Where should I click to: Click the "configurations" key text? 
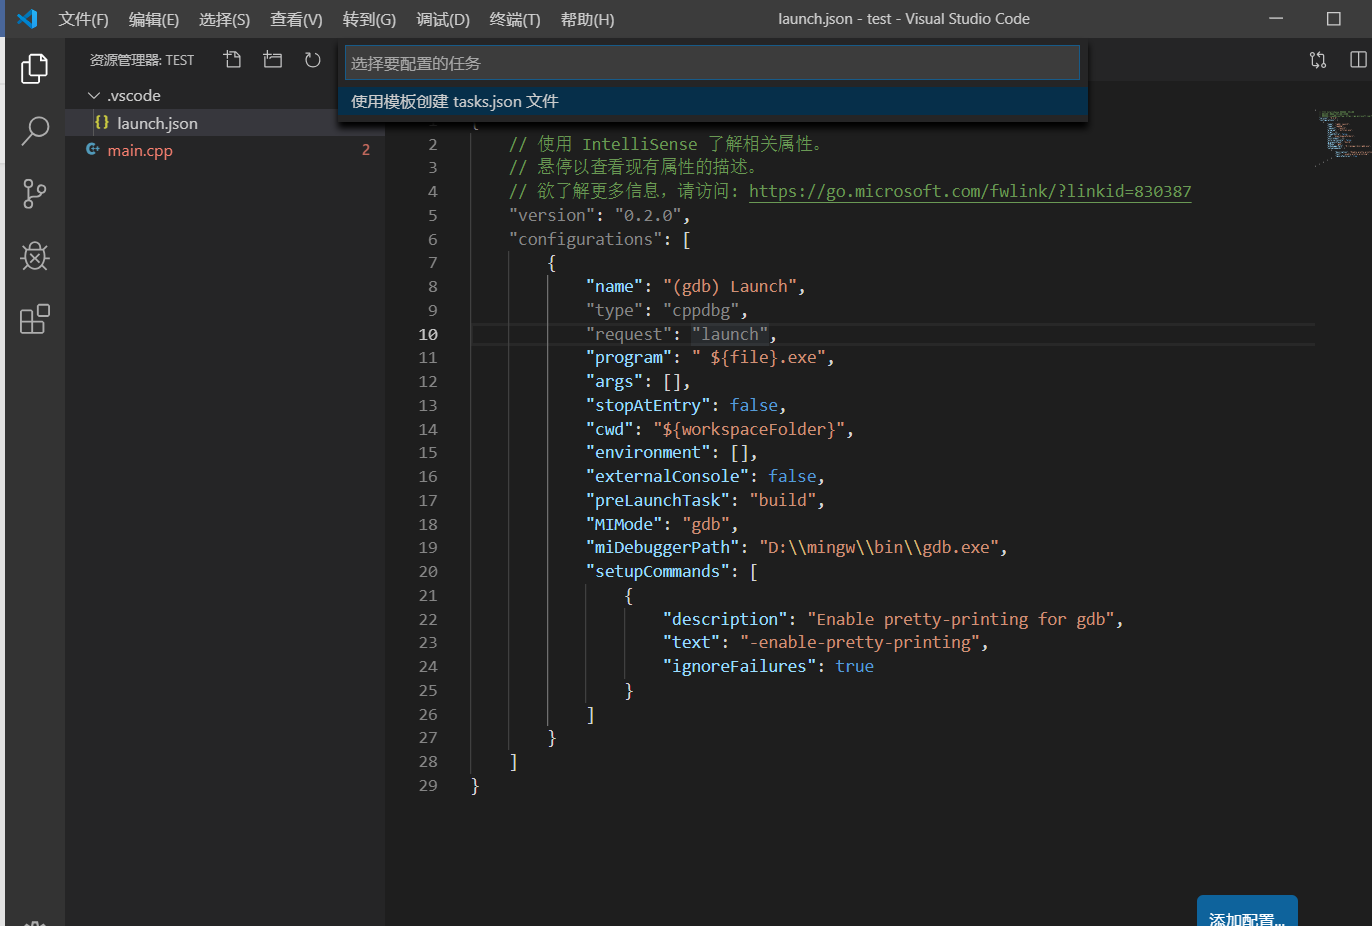click(x=586, y=240)
